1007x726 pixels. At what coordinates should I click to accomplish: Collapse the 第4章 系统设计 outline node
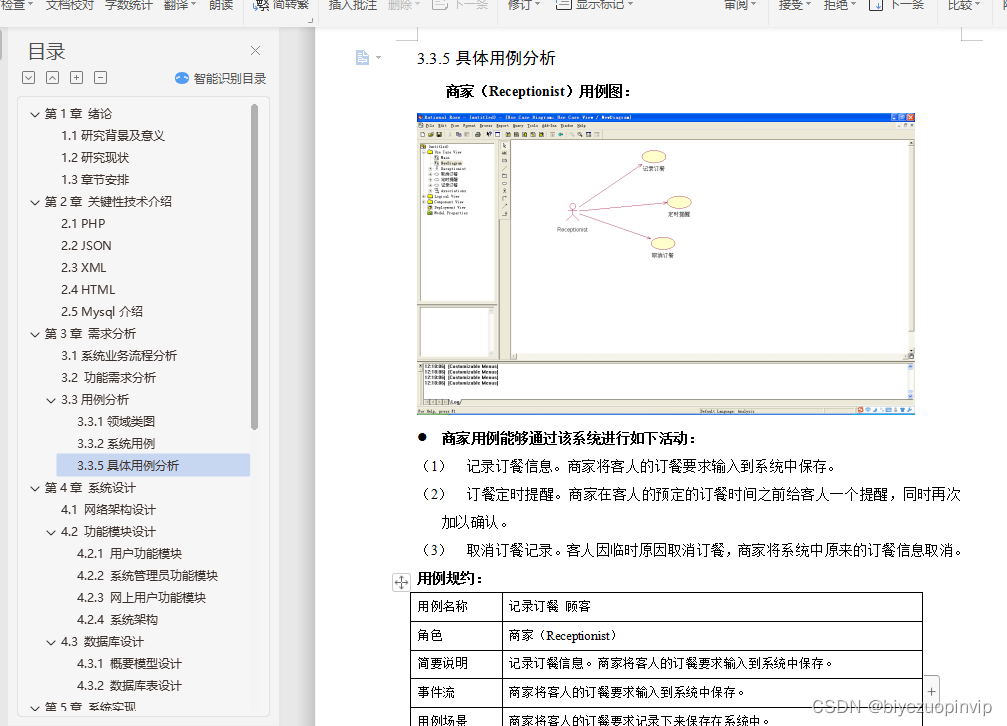pyautogui.click(x=35, y=488)
